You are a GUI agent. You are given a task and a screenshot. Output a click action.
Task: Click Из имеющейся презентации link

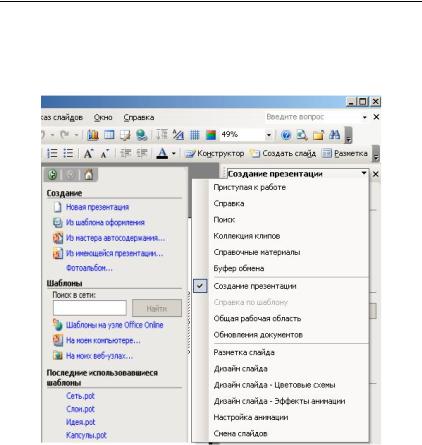(x=114, y=253)
